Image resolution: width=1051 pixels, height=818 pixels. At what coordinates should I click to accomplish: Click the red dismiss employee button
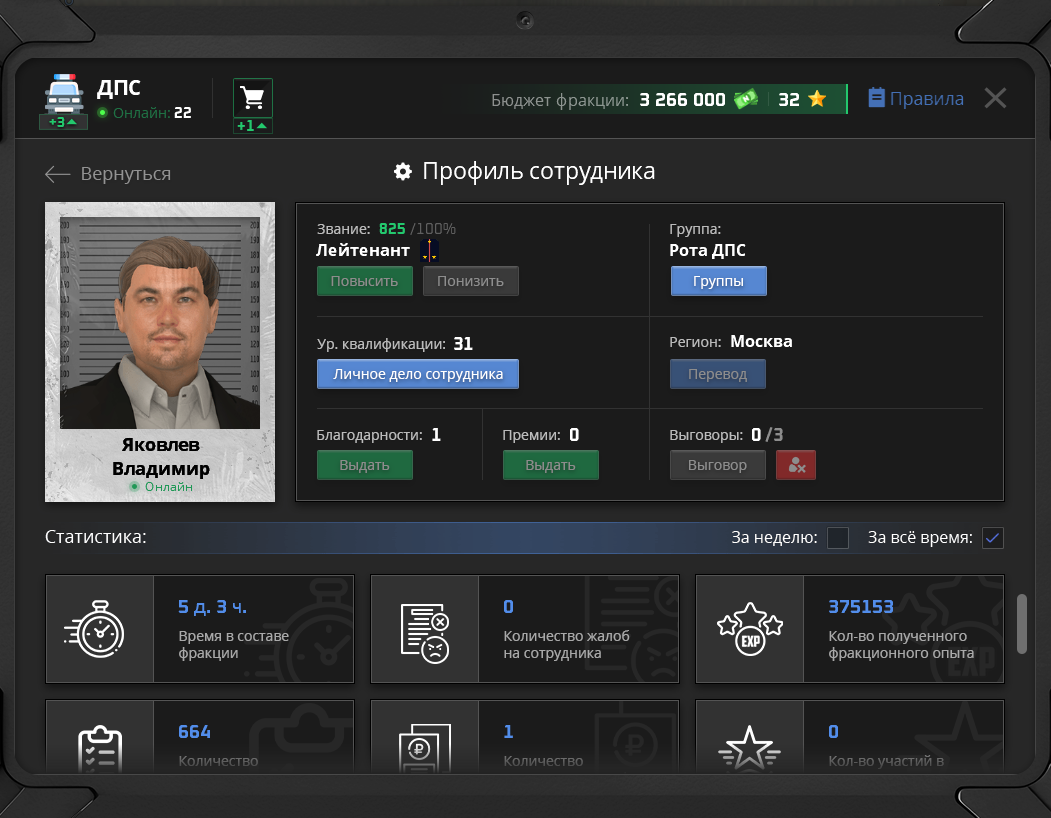tap(796, 465)
